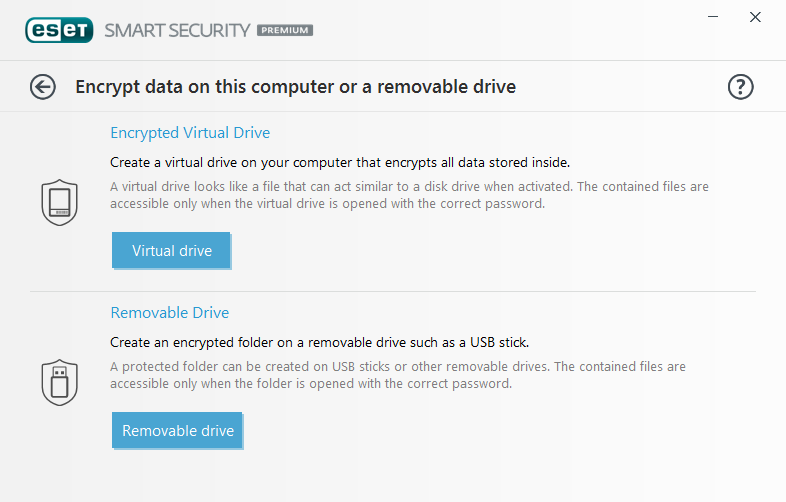Click the gray virtual drive explanation paragraph
The image size is (786, 502).
(x=409, y=195)
